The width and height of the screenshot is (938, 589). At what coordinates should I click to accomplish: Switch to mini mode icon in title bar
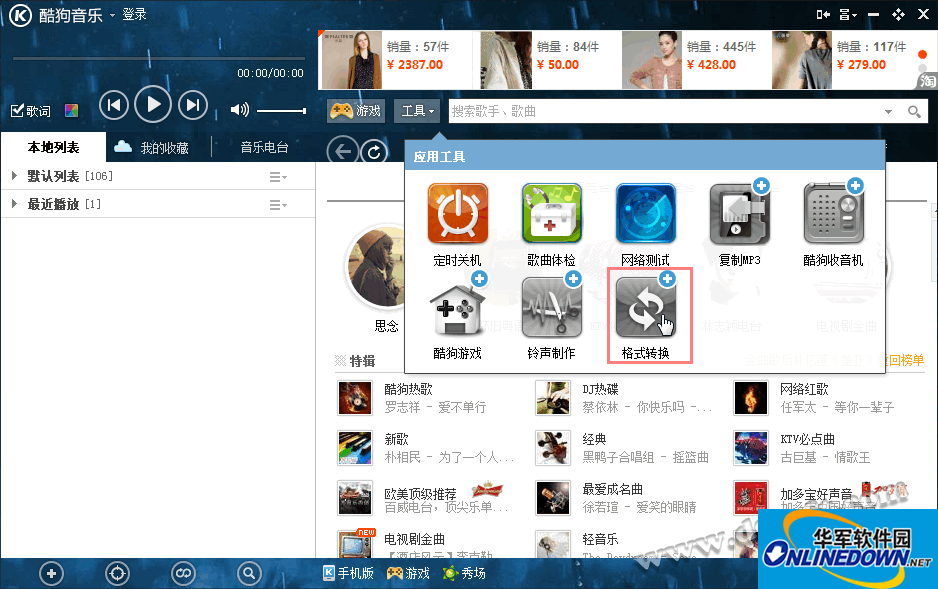coord(823,14)
